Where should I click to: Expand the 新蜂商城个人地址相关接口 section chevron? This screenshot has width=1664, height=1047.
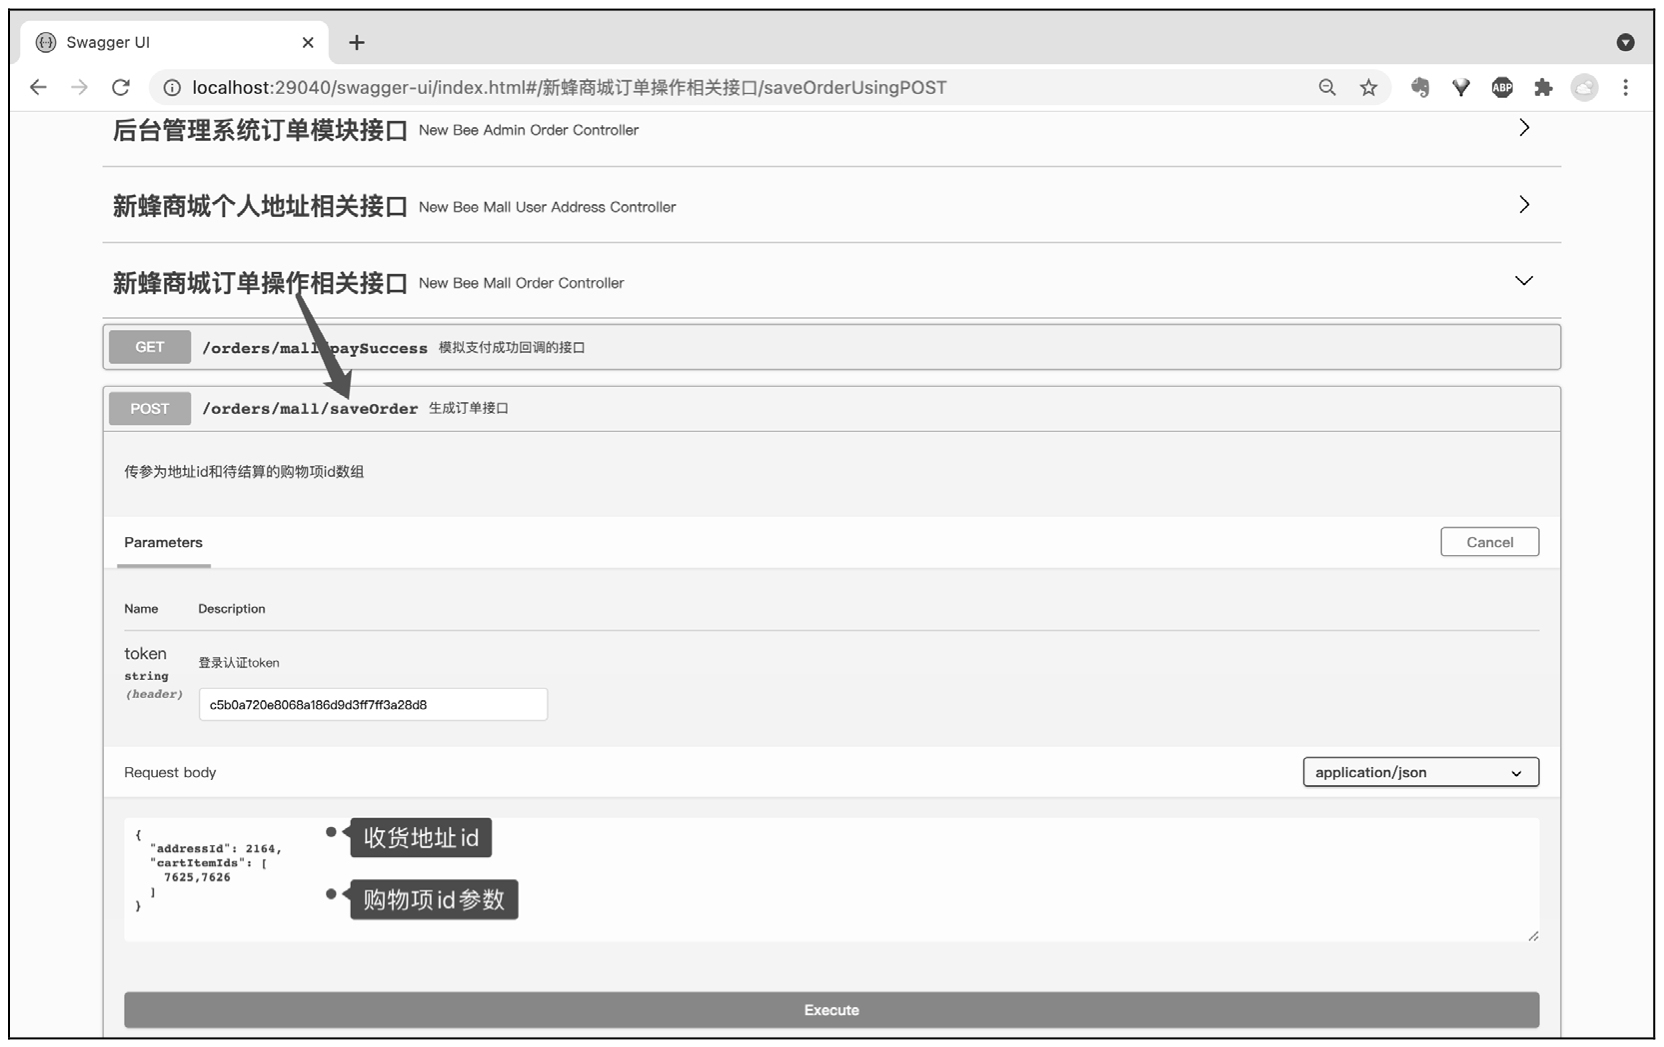click(1524, 204)
